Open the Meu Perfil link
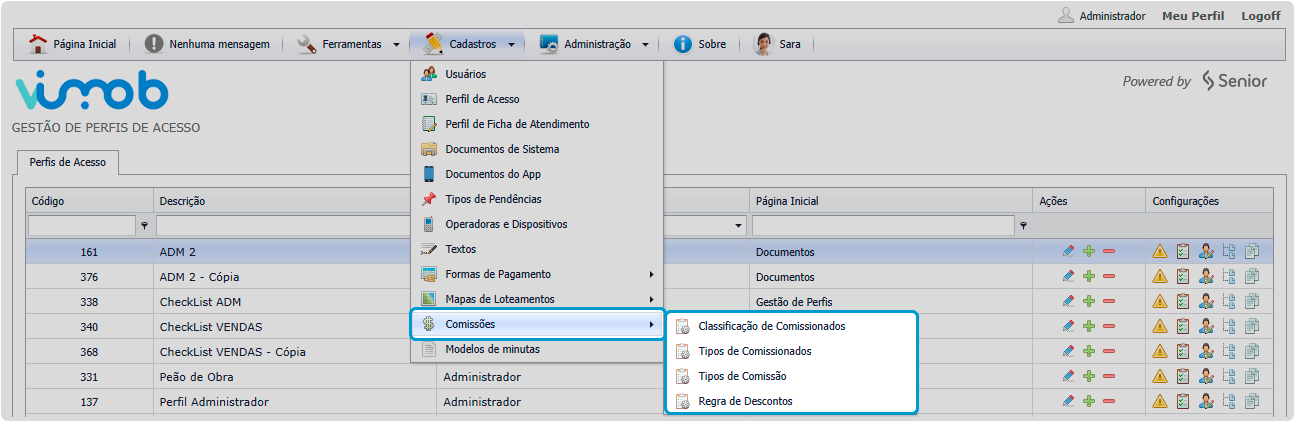 [1193, 16]
